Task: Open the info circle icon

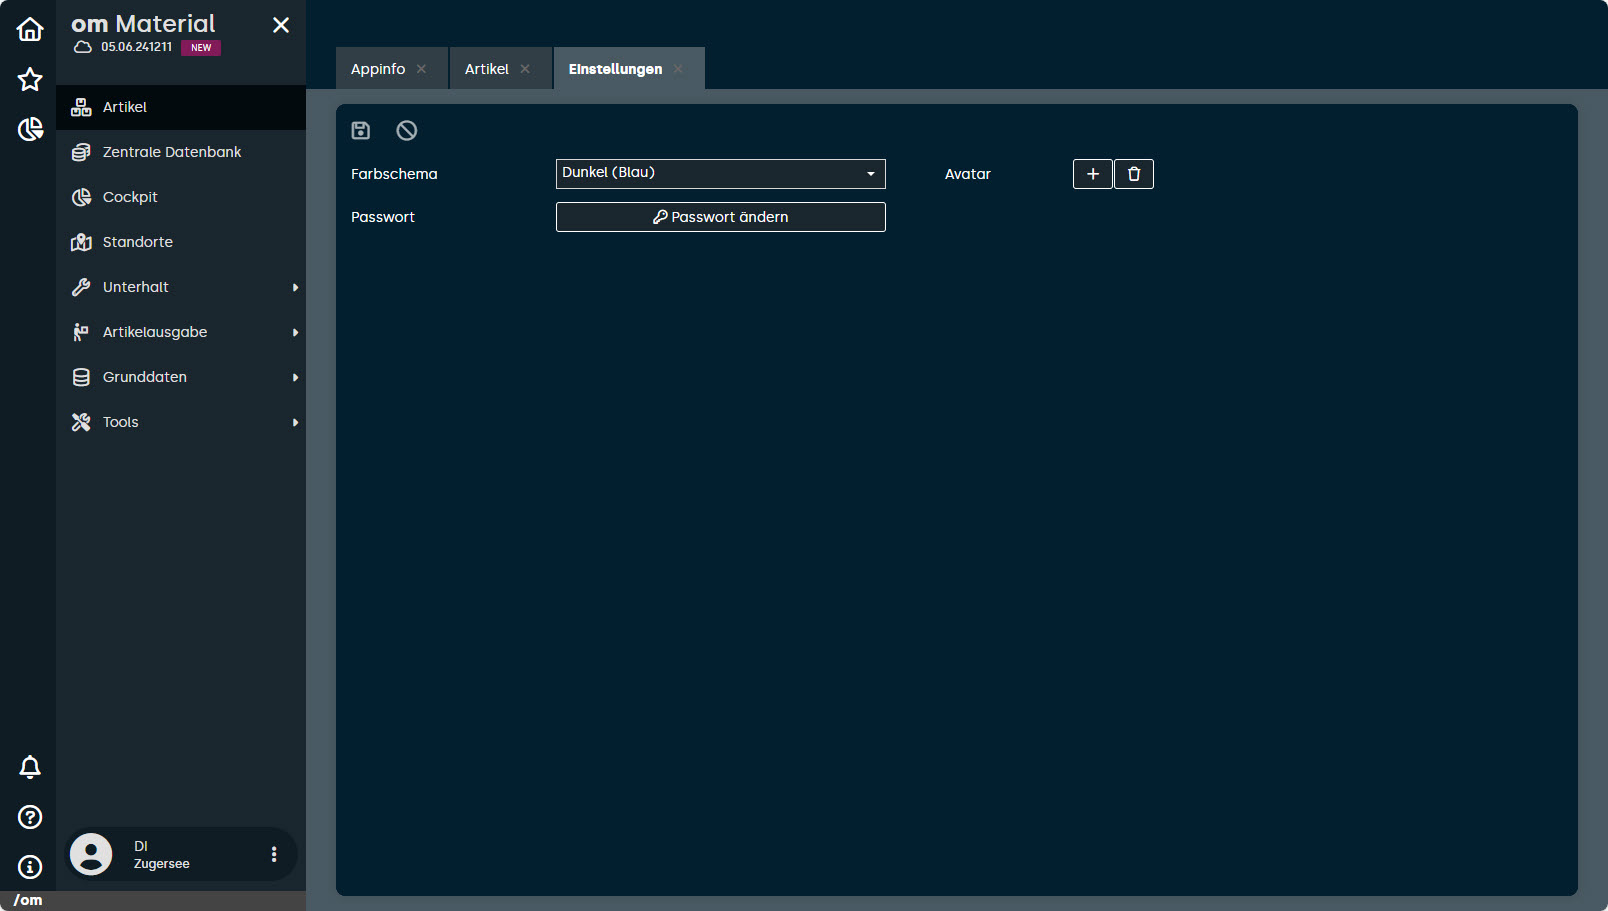Action: (30, 867)
